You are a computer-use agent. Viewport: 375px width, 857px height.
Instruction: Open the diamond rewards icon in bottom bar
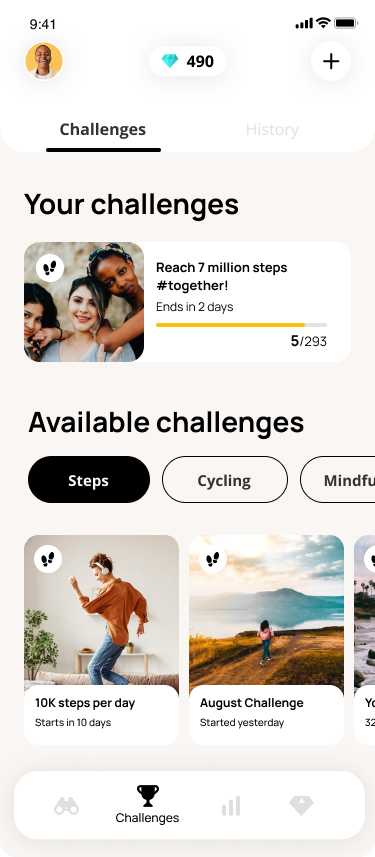[301, 806]
